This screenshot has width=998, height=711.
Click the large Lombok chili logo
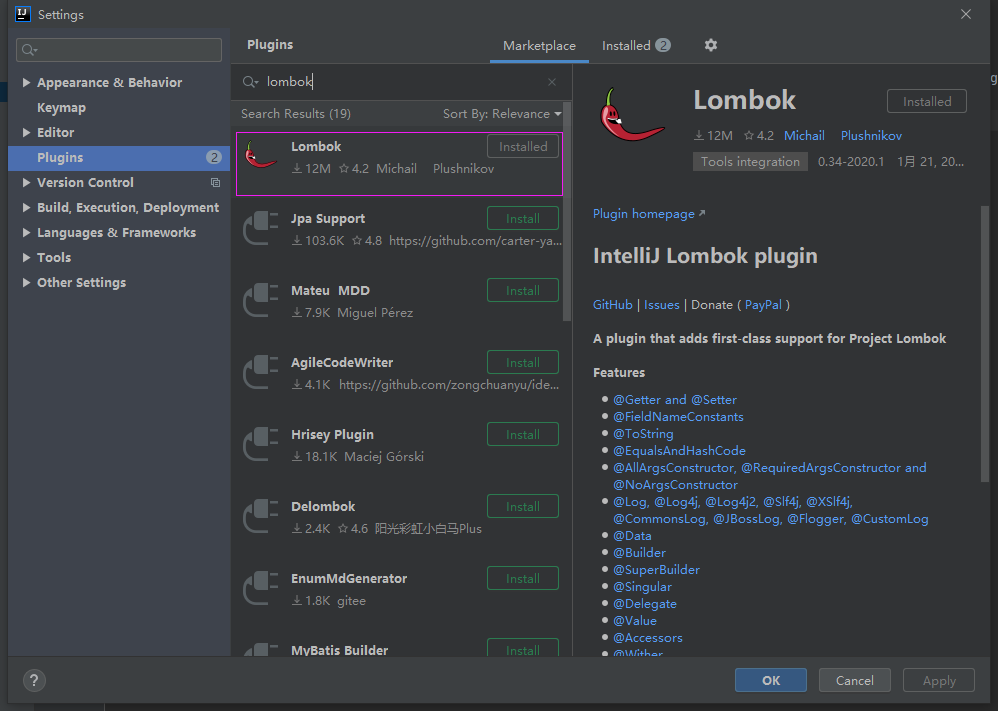pos(631,115)
